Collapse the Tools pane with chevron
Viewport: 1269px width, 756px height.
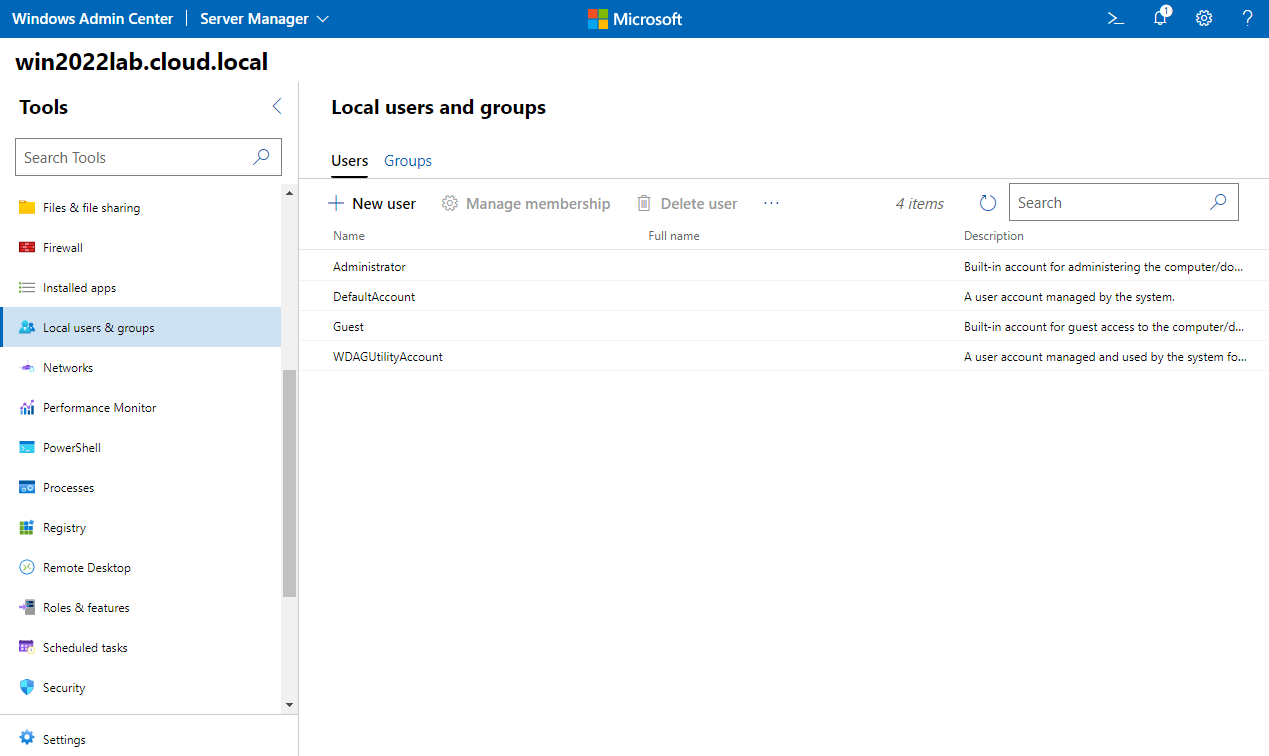(x=277, y=106)
